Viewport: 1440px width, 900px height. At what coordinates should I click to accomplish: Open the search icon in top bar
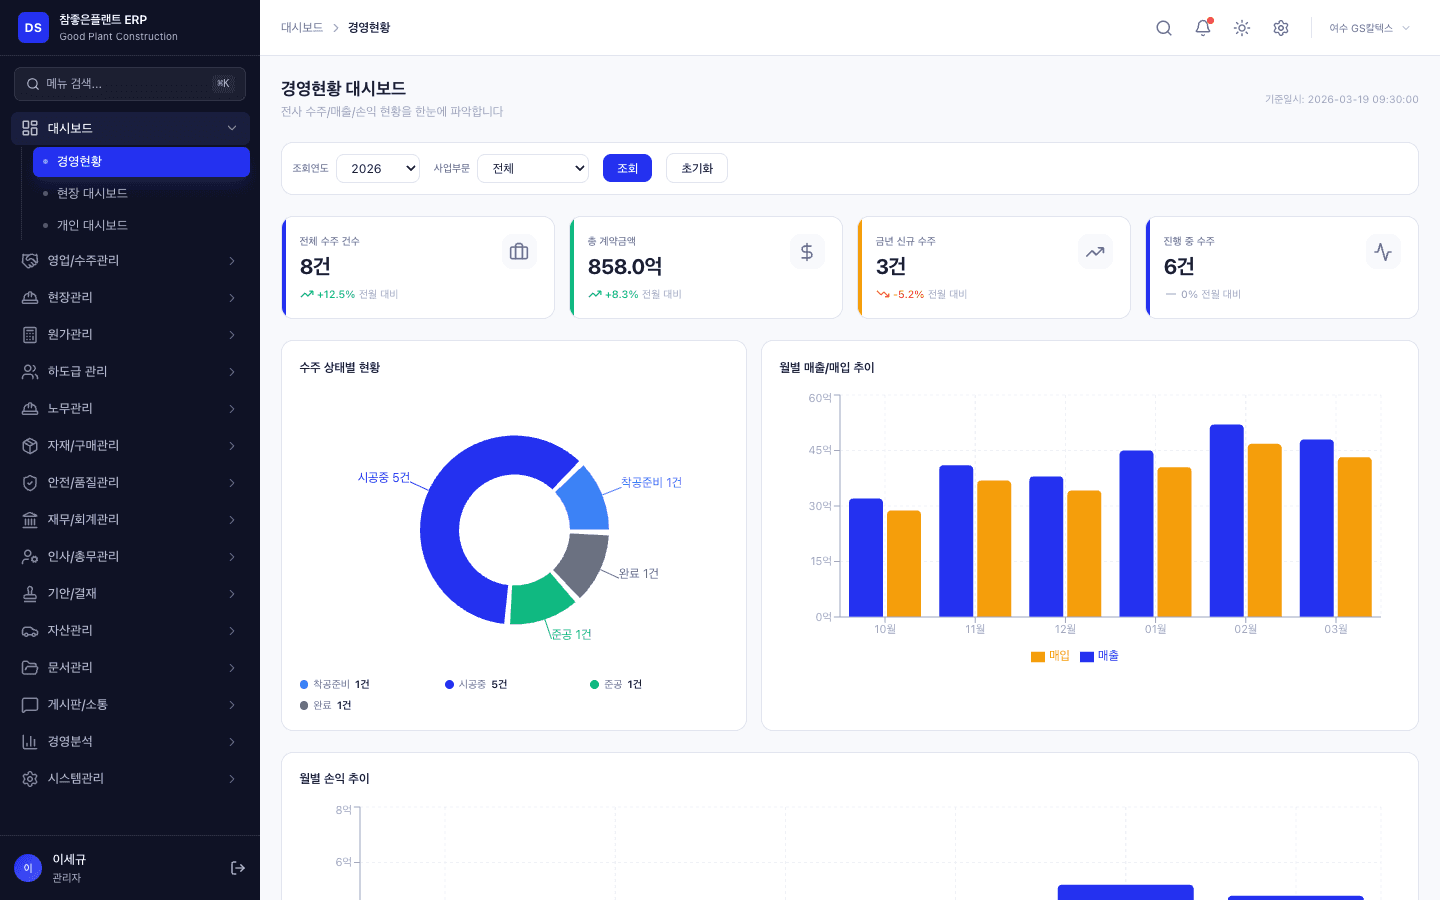pos(1164,28)
